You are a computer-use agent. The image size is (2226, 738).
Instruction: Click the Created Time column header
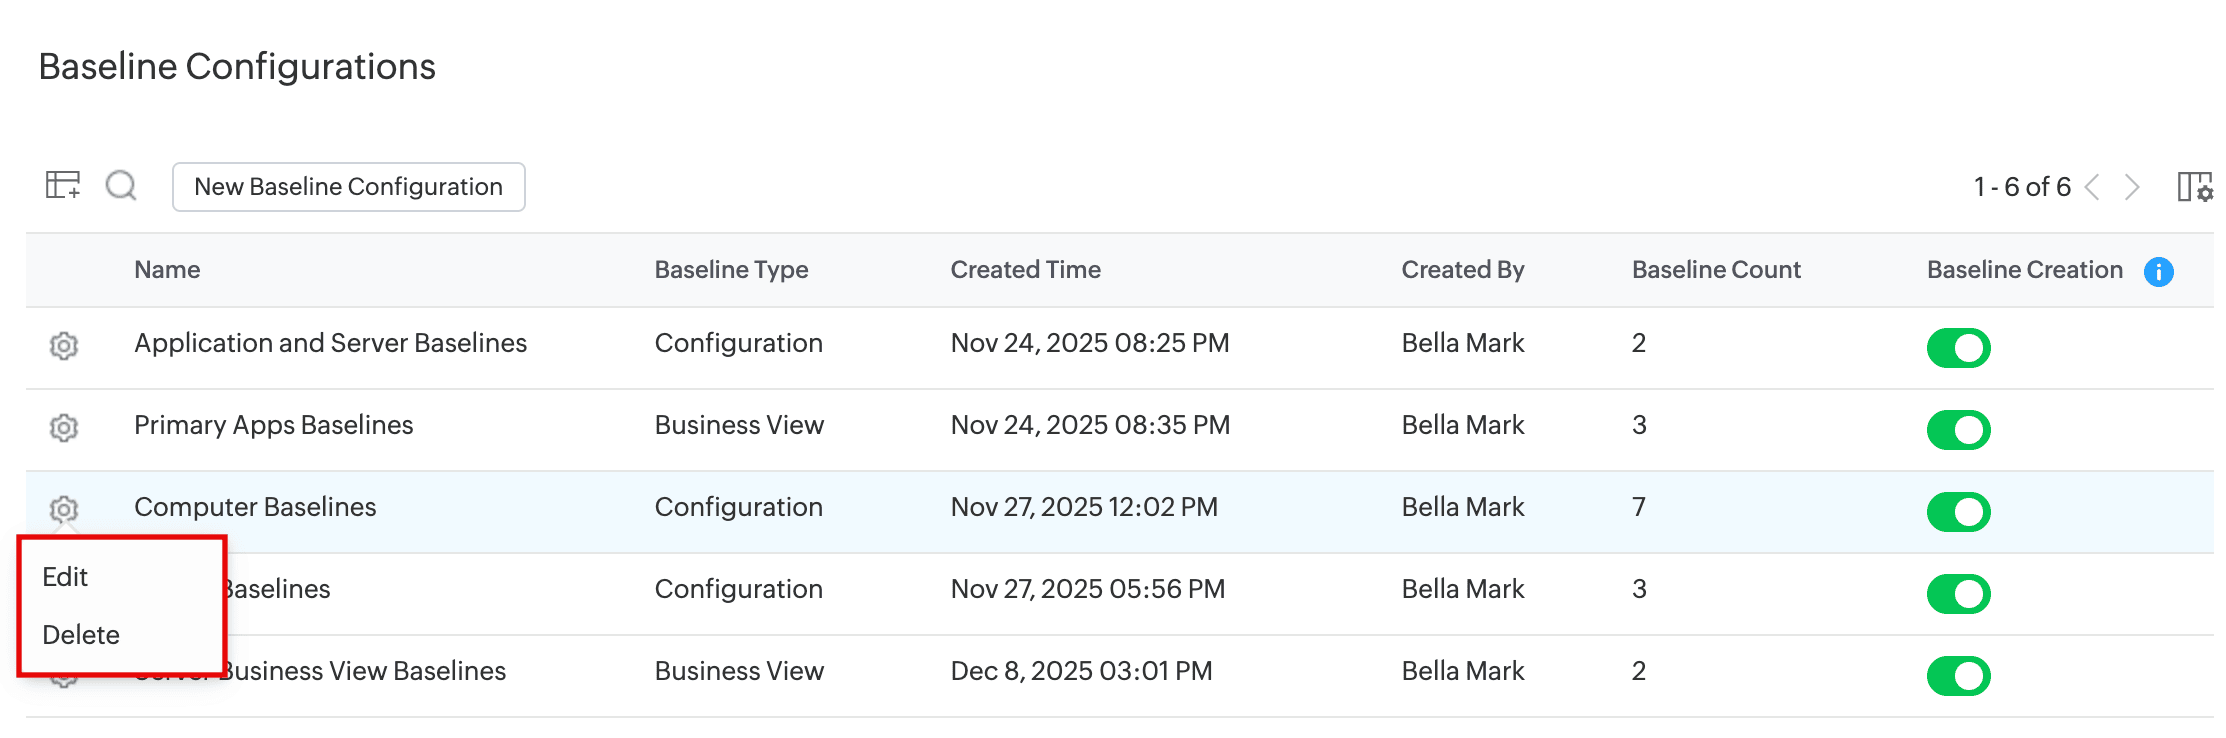point(1025,270)
